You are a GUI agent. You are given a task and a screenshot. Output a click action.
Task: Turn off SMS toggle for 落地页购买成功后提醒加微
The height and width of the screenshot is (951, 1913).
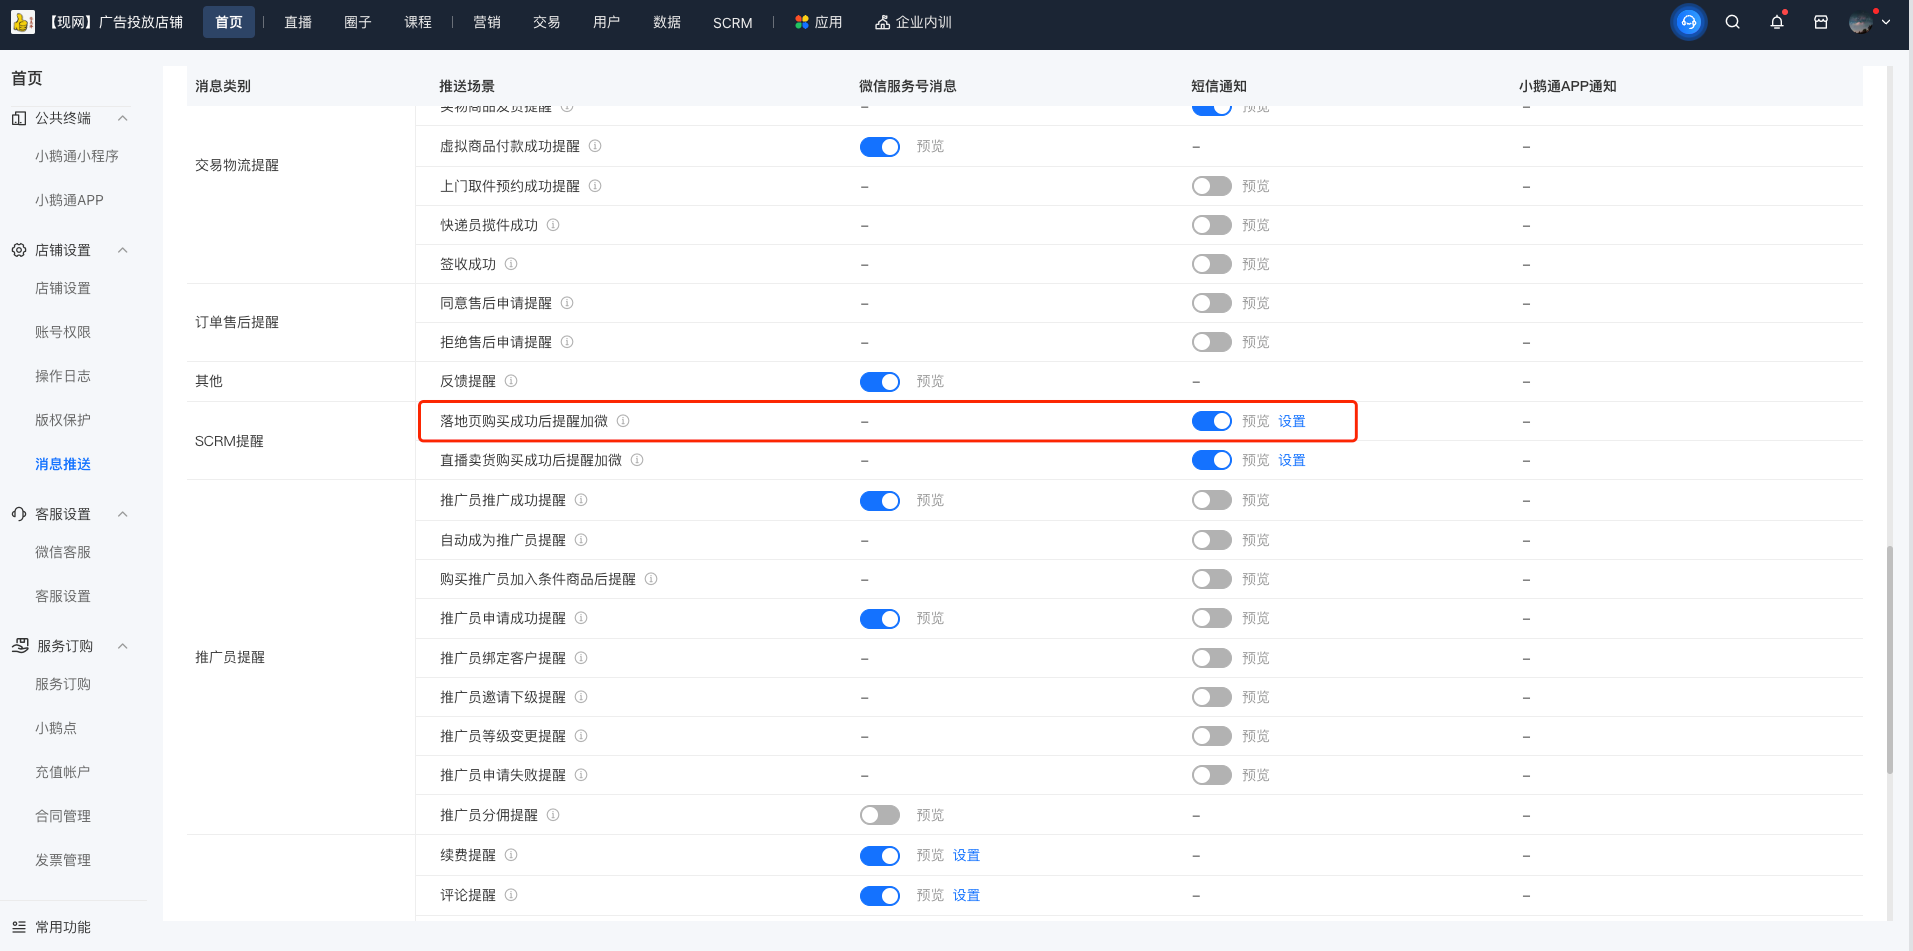tap(1212, 421)
